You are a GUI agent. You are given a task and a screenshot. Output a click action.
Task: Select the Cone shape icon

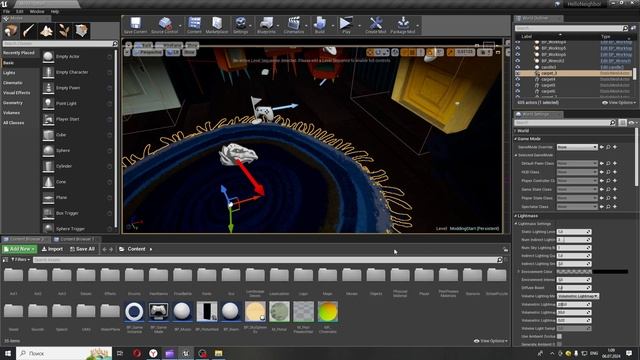tap(48, 182)
